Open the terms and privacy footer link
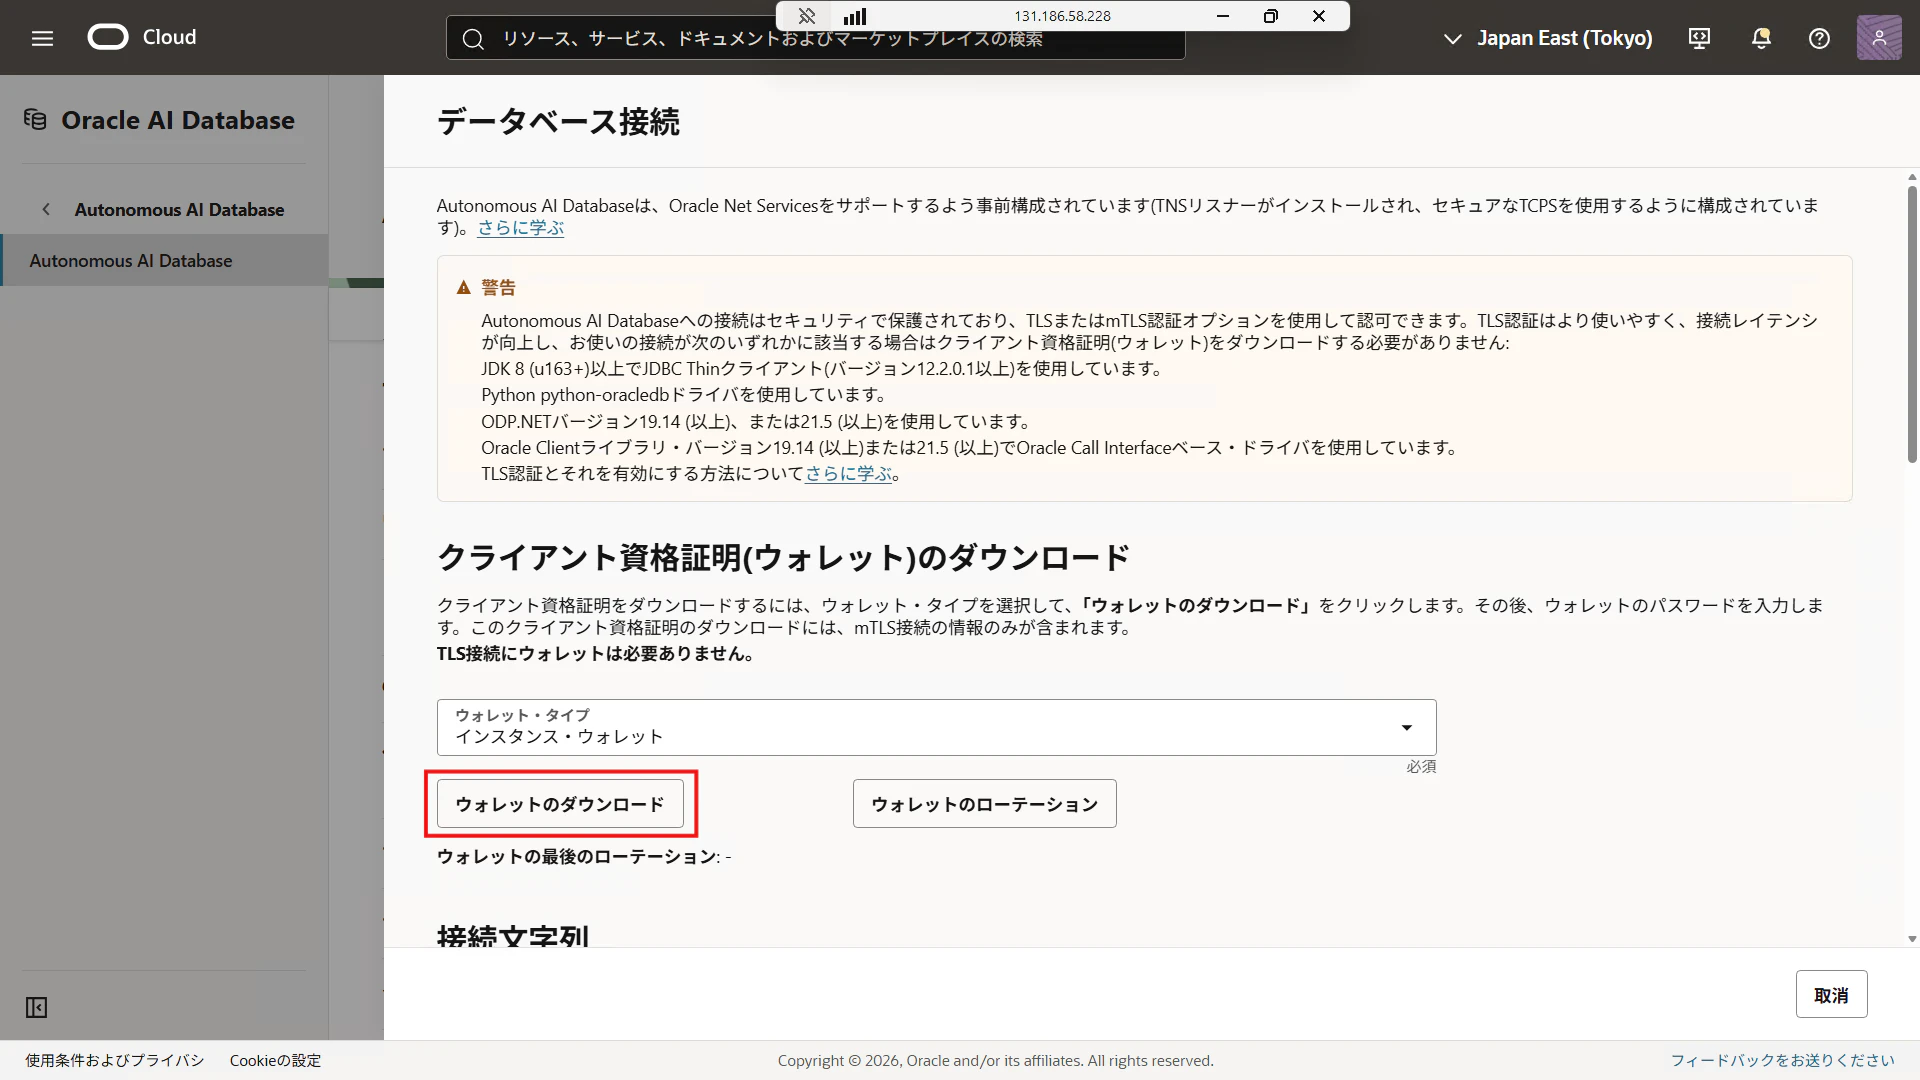The width and height of the screenshot is (1920, 1080). [x=115, y=1060]
